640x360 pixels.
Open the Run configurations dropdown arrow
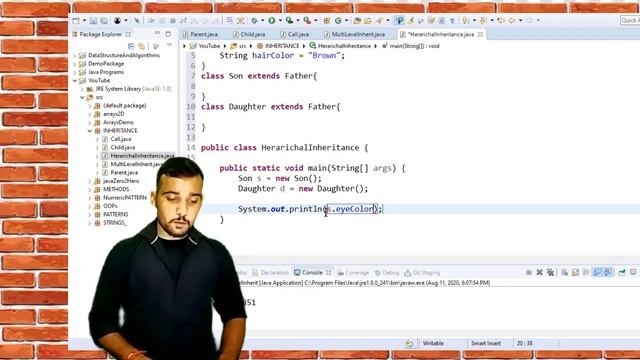280,20
